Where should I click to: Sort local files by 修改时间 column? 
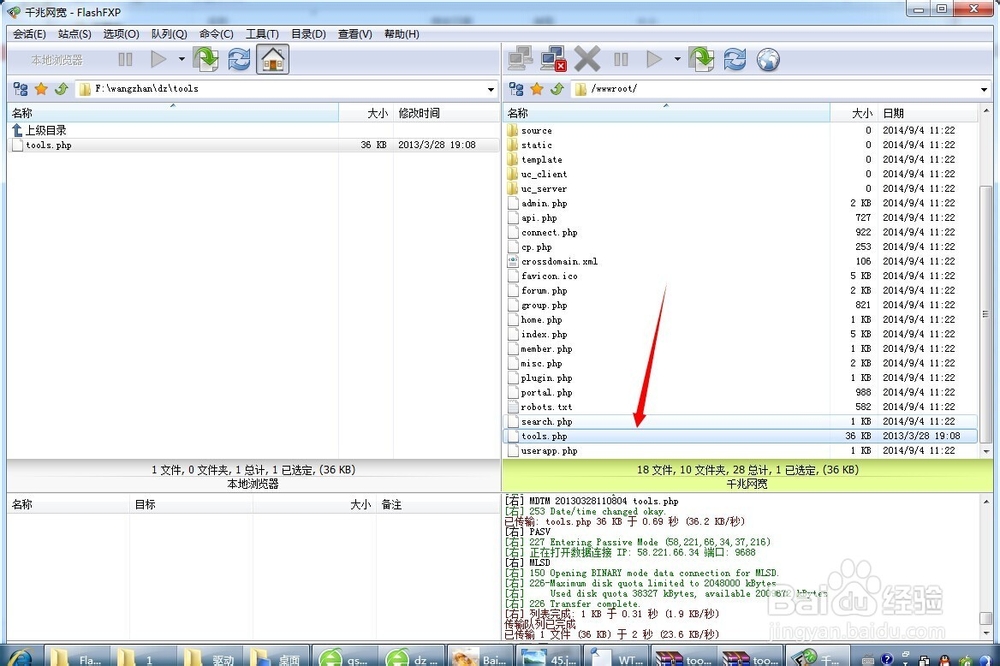[x=446, y=113]
